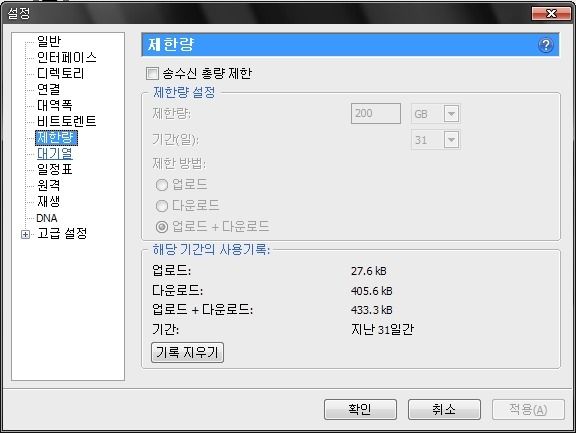This screenshot has height=433, width=576.
Task: Open the 대기열 settings page
Action: (55, 153)
